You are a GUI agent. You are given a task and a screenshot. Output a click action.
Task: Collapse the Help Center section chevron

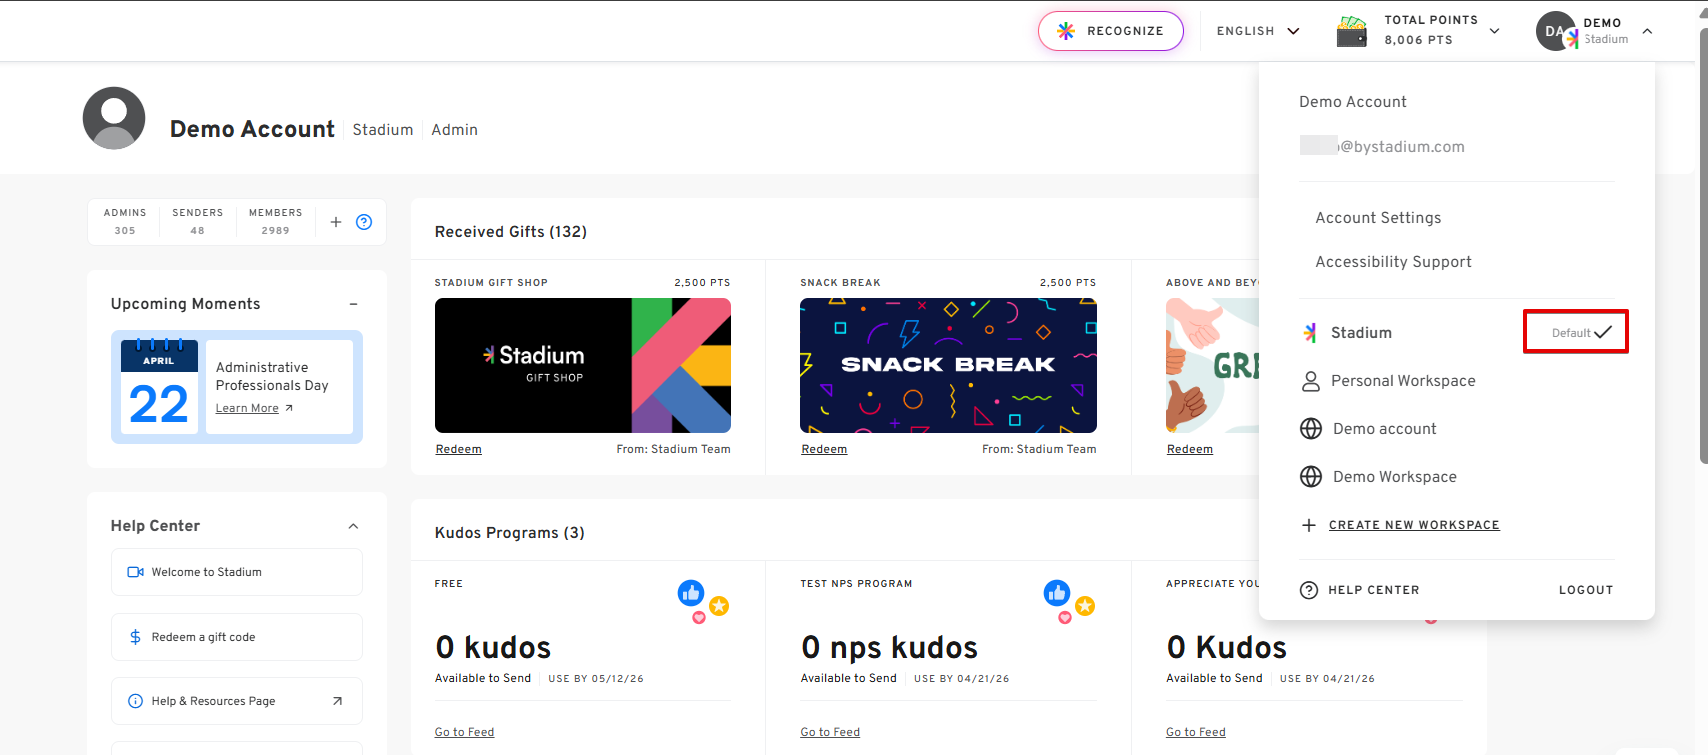click(353, 526)
